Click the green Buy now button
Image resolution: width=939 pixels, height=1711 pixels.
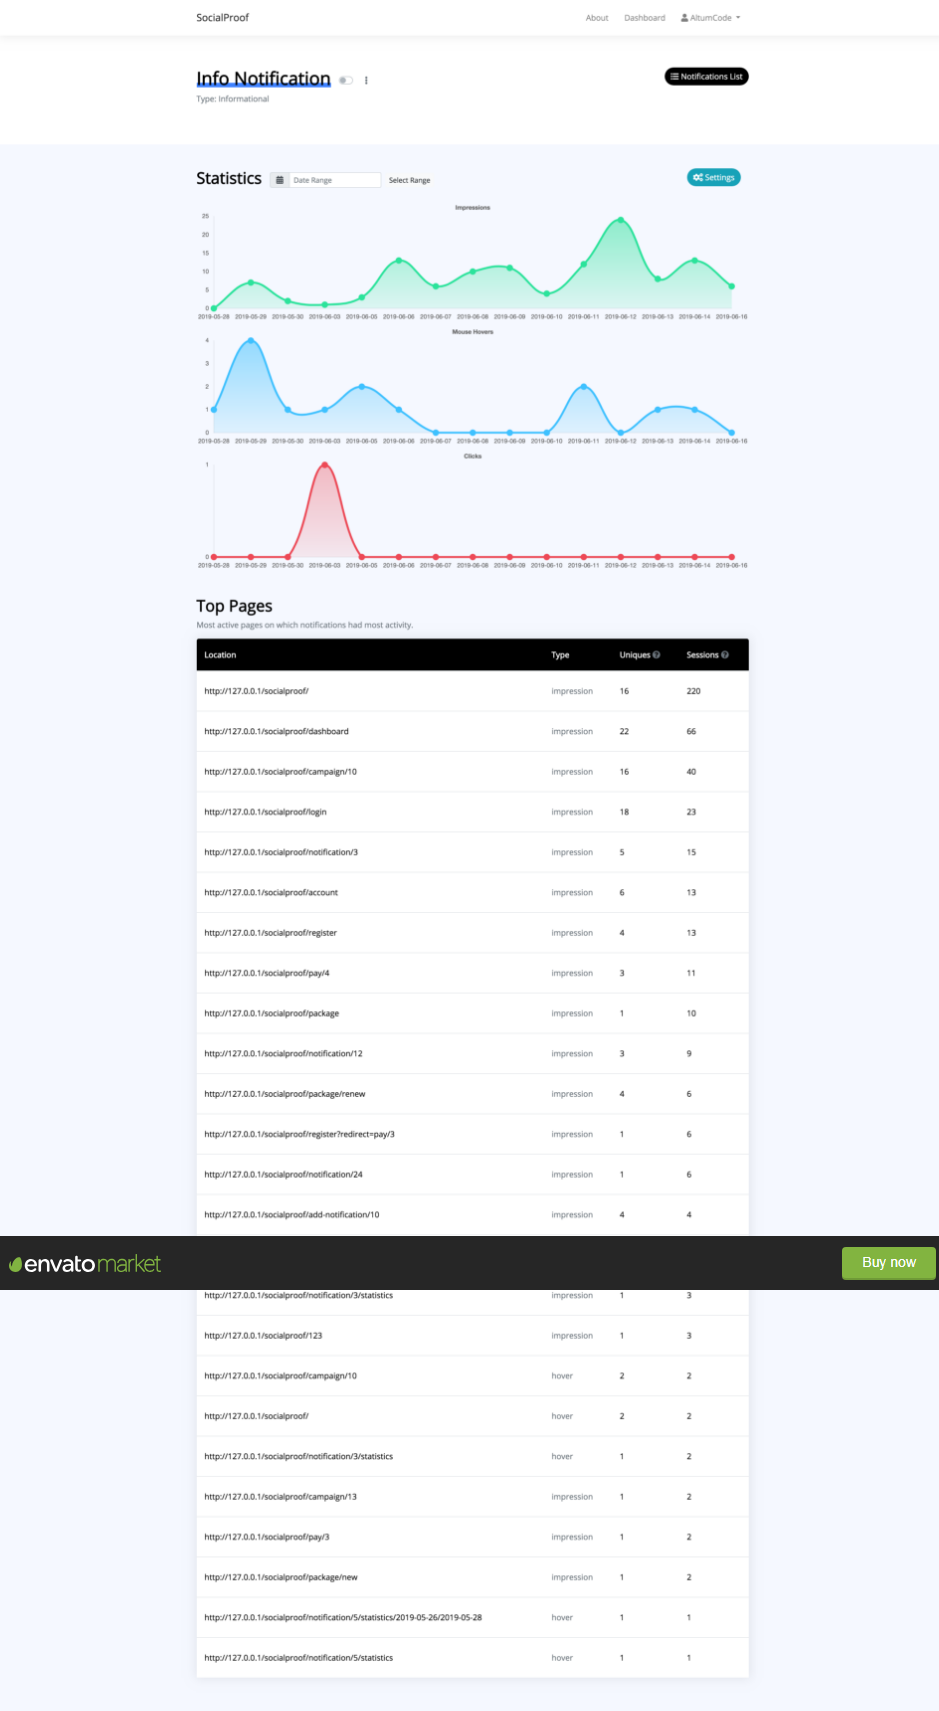click(x=888, y=1263)
